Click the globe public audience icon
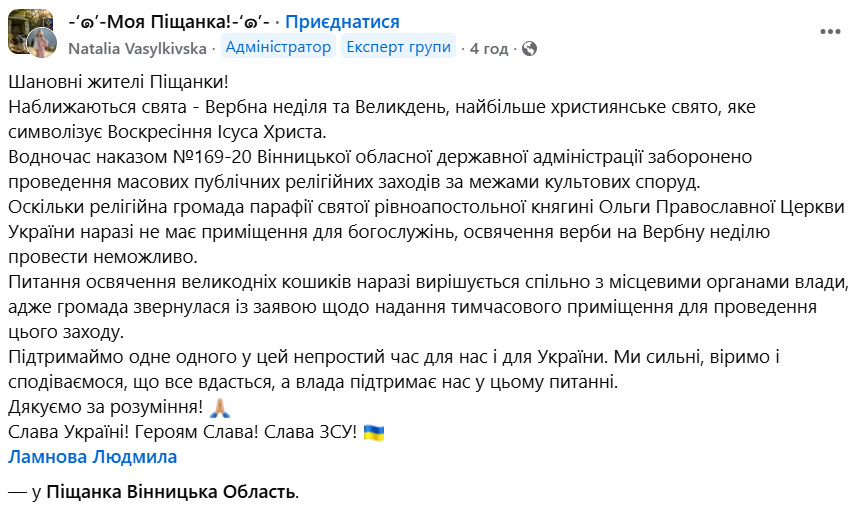 click(x=530, y=48)
